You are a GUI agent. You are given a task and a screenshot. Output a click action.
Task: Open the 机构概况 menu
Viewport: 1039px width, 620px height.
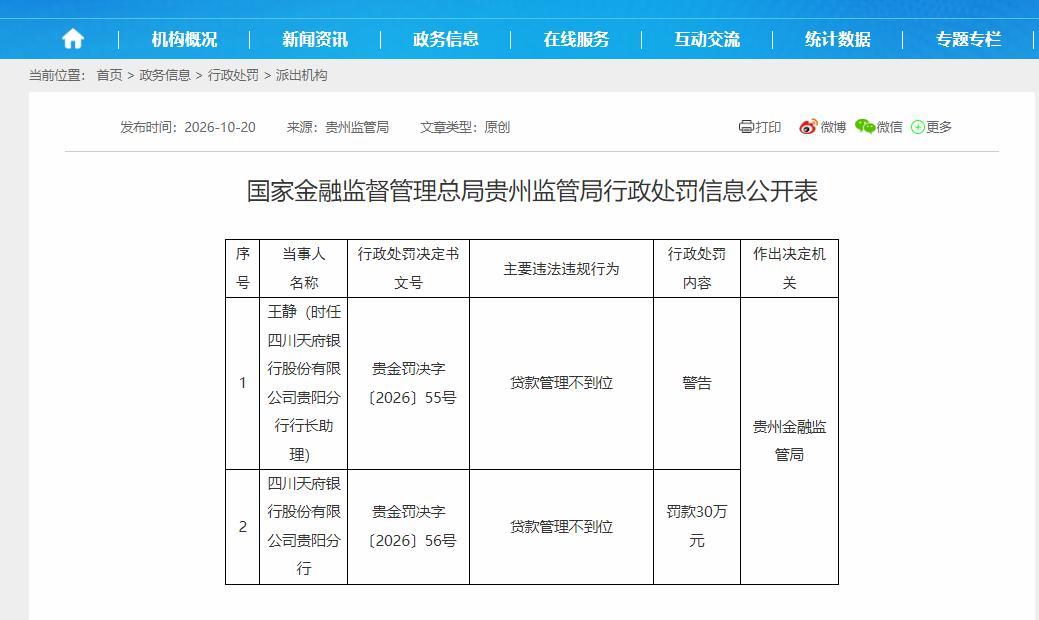[x=184, y=40]
